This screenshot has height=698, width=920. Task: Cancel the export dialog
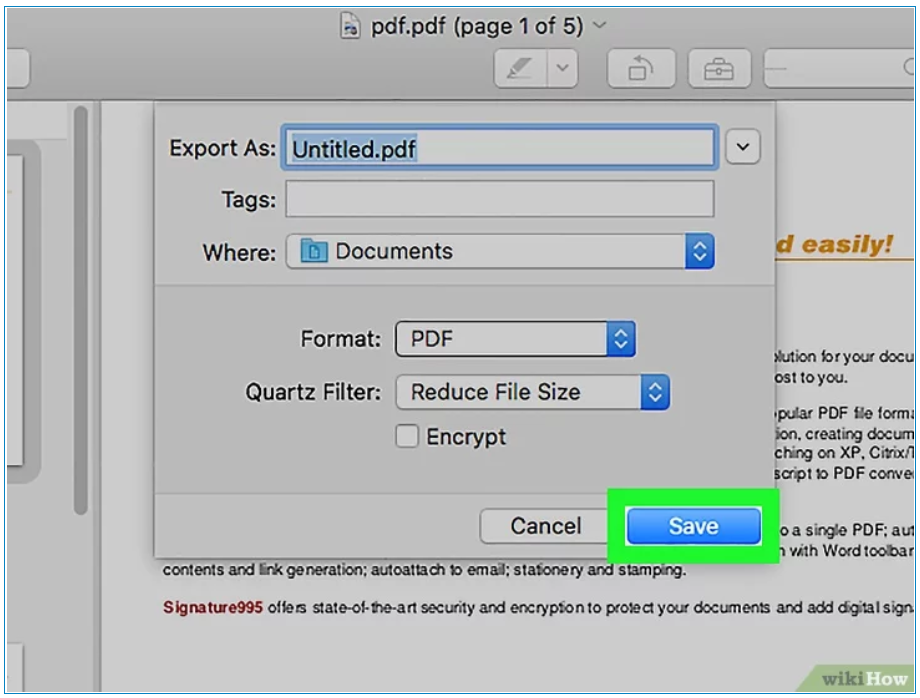[x=546, y=526]
